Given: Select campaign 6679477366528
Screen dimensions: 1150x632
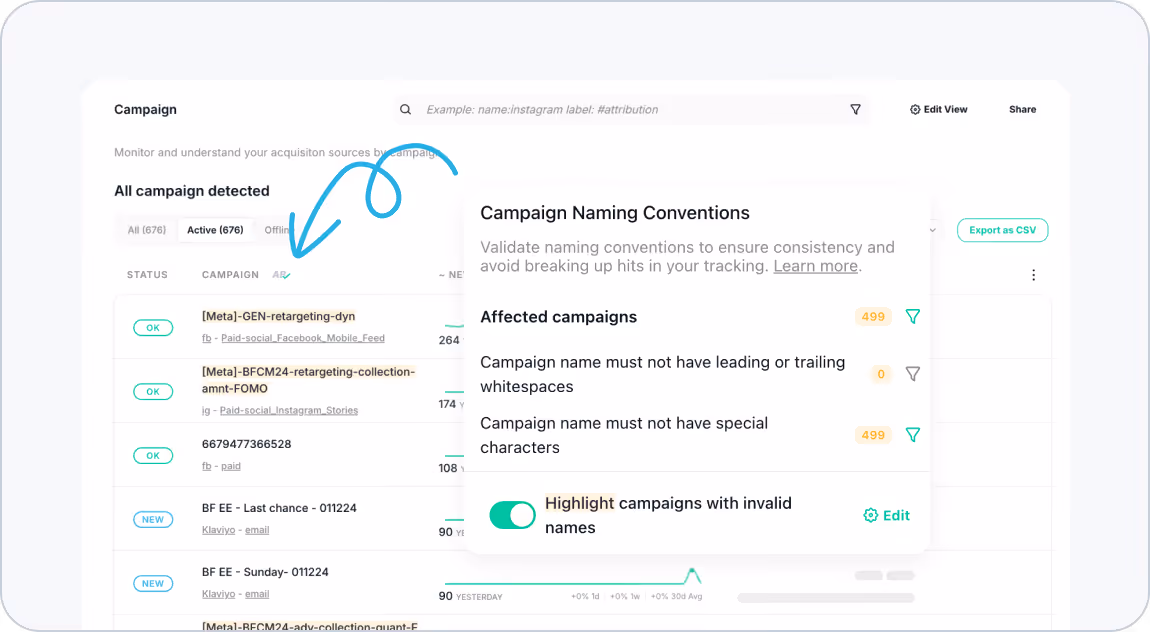Looking at the screenshot, I should pos(246,444).
